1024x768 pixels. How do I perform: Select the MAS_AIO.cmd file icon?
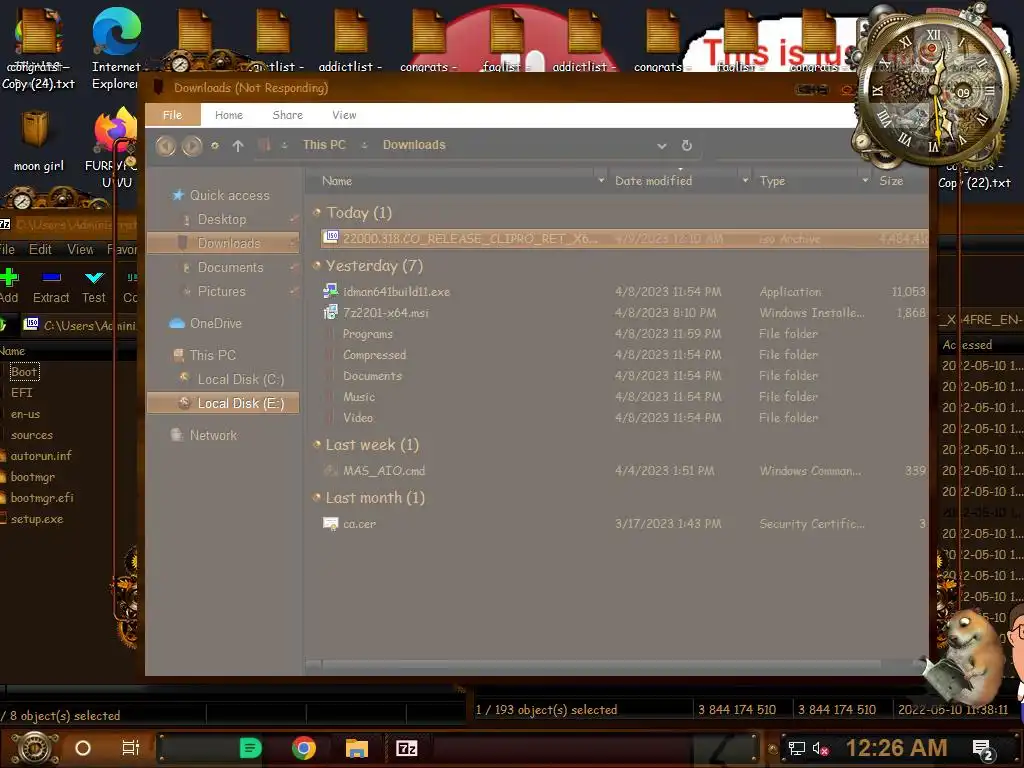(x=331, y=470)
